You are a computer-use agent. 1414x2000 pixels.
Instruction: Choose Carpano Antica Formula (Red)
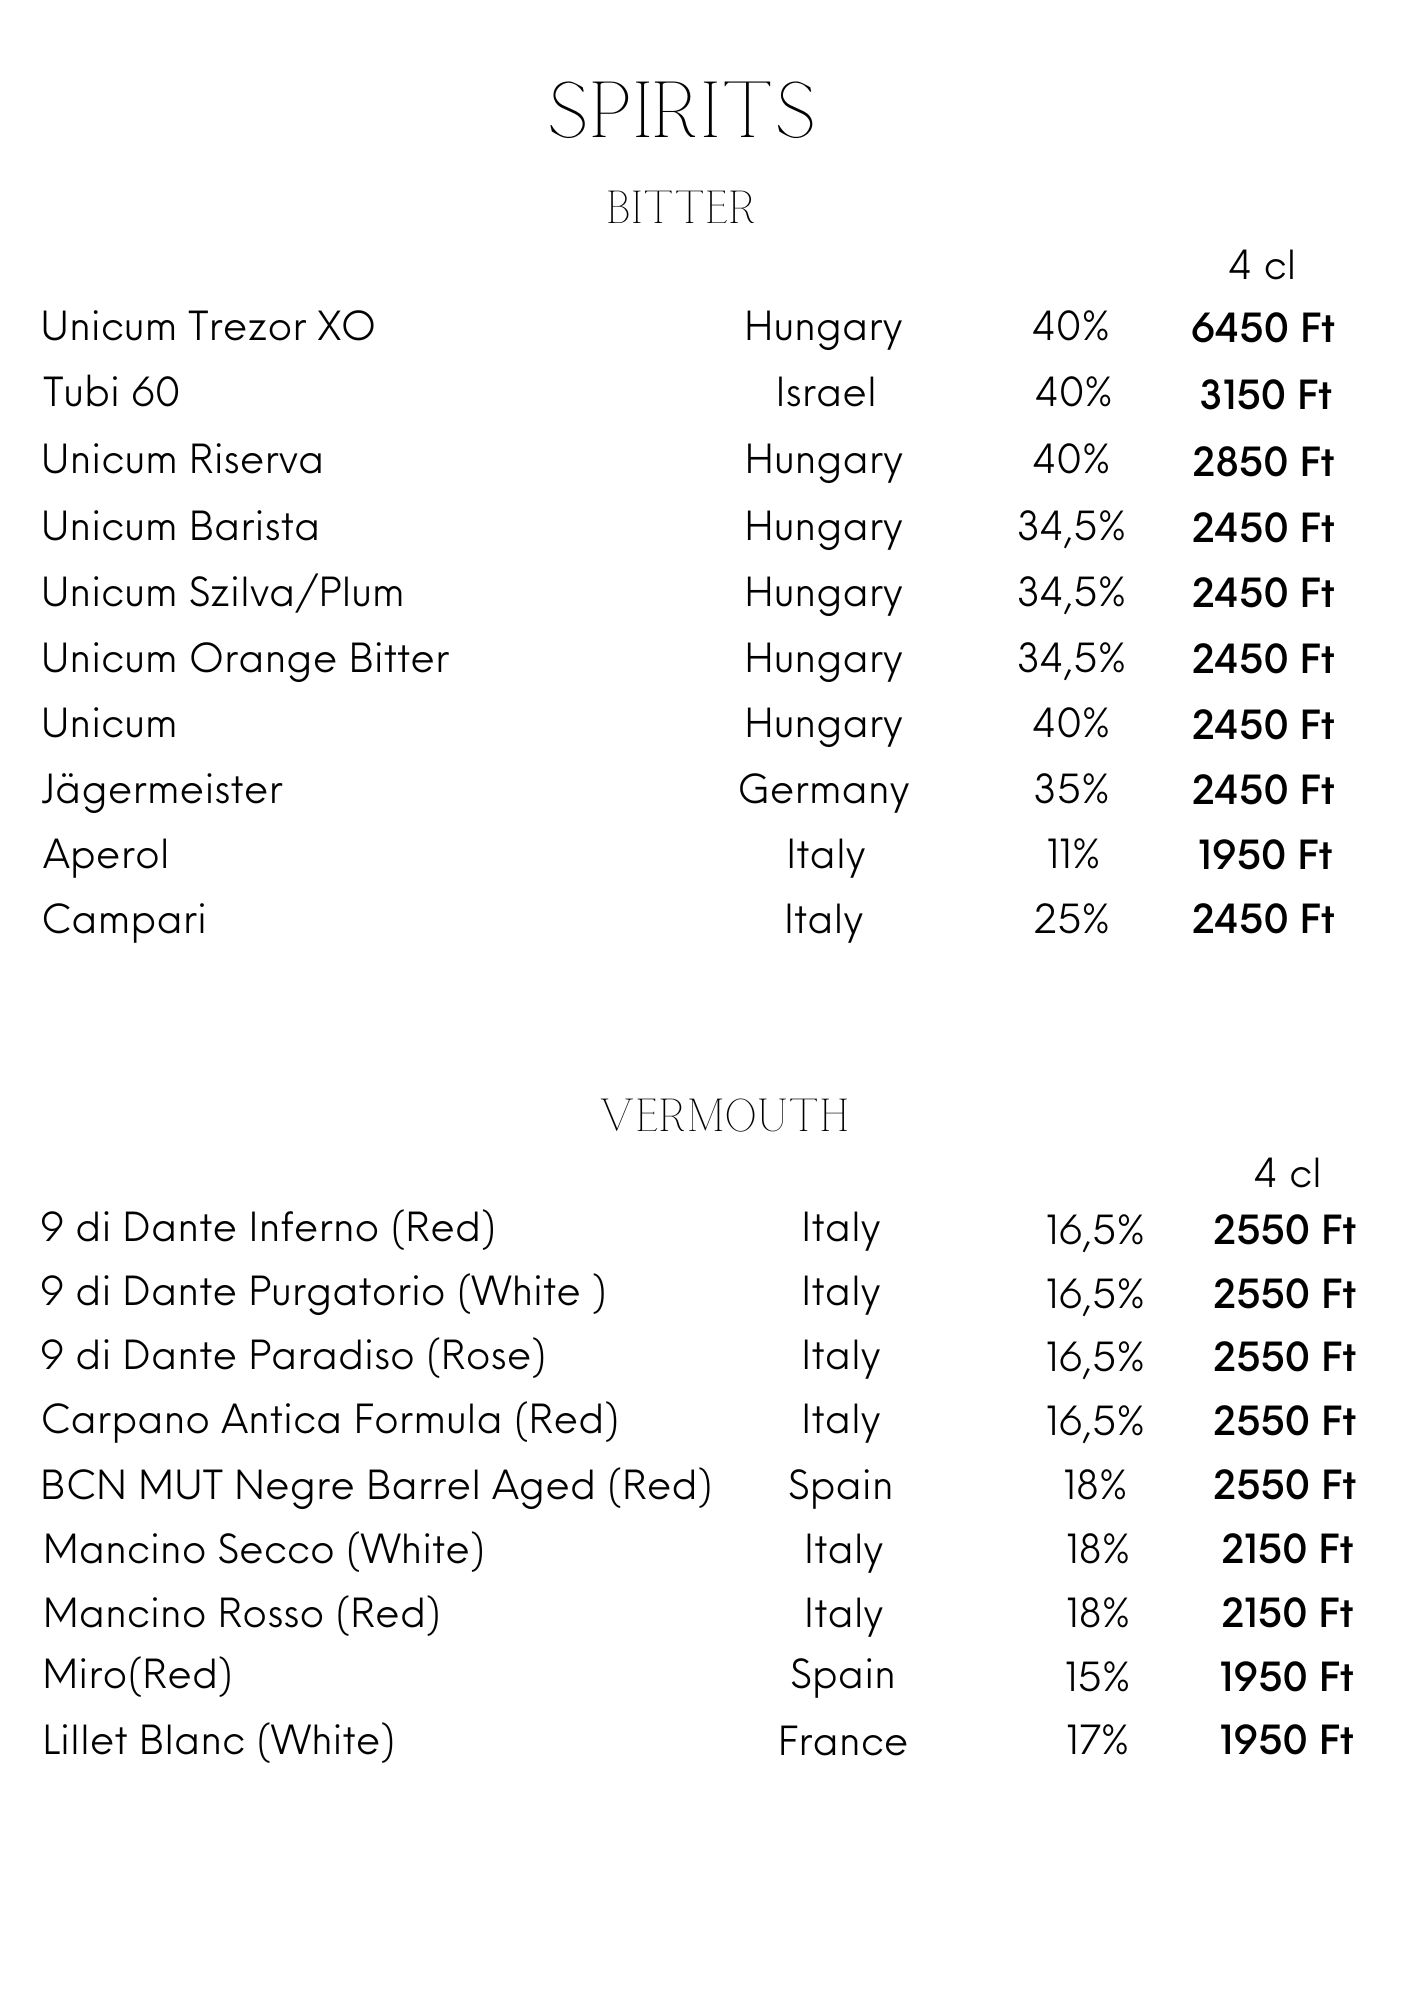(330, 1420)
